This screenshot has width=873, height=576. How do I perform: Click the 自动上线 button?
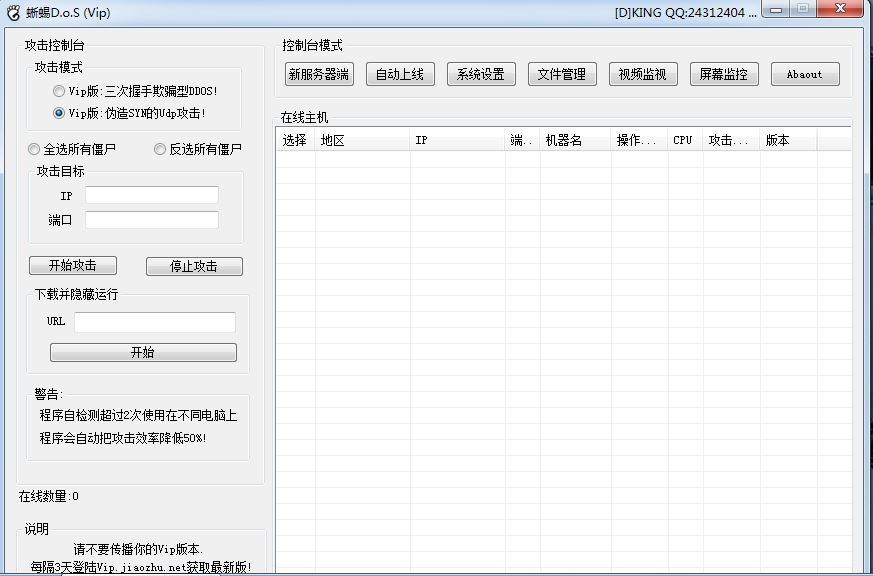click(400, 74)
